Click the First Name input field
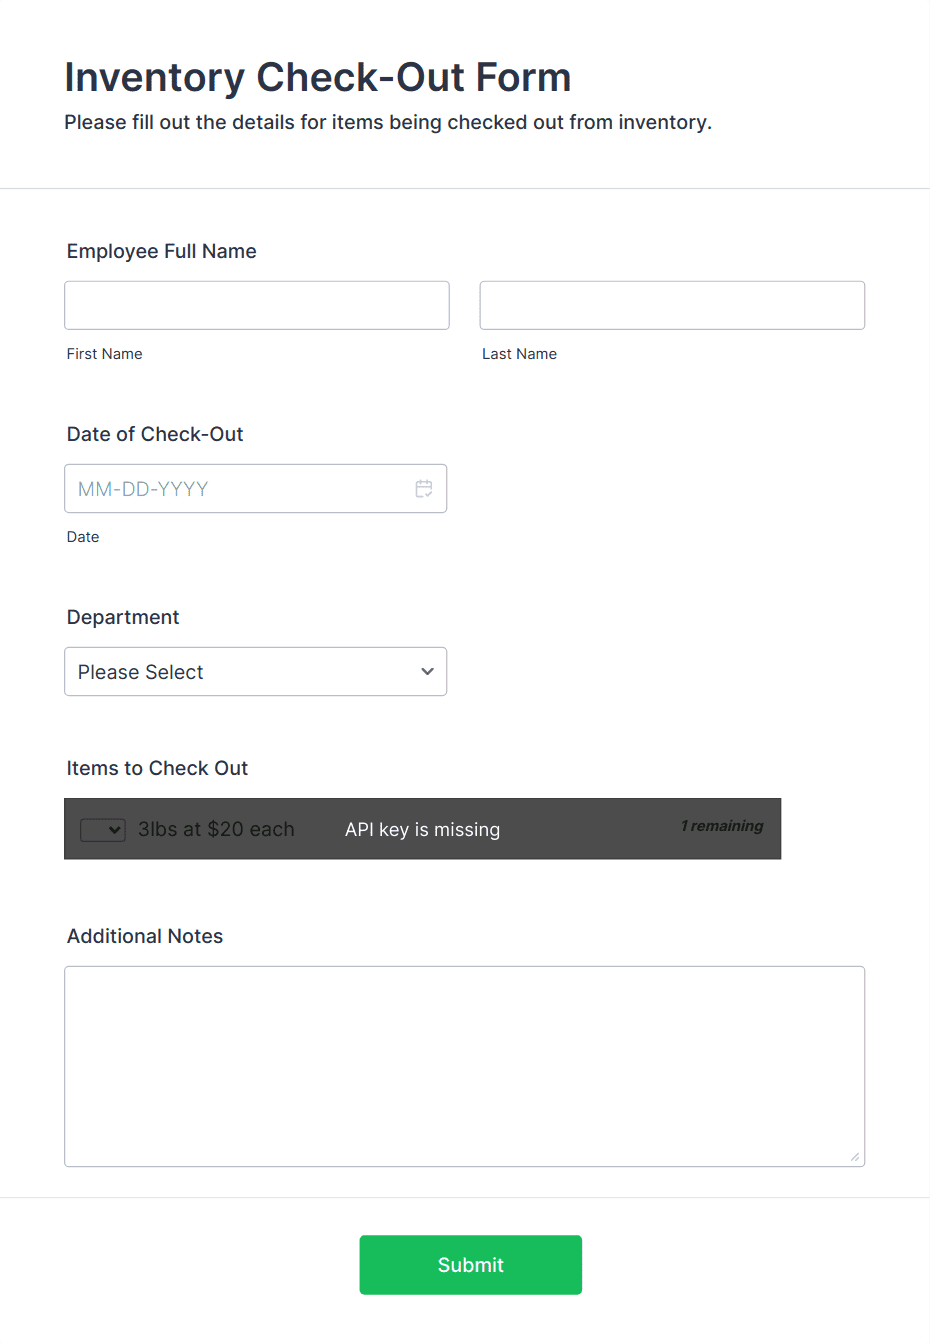The image size is (930, 1344). coord(256,305)
